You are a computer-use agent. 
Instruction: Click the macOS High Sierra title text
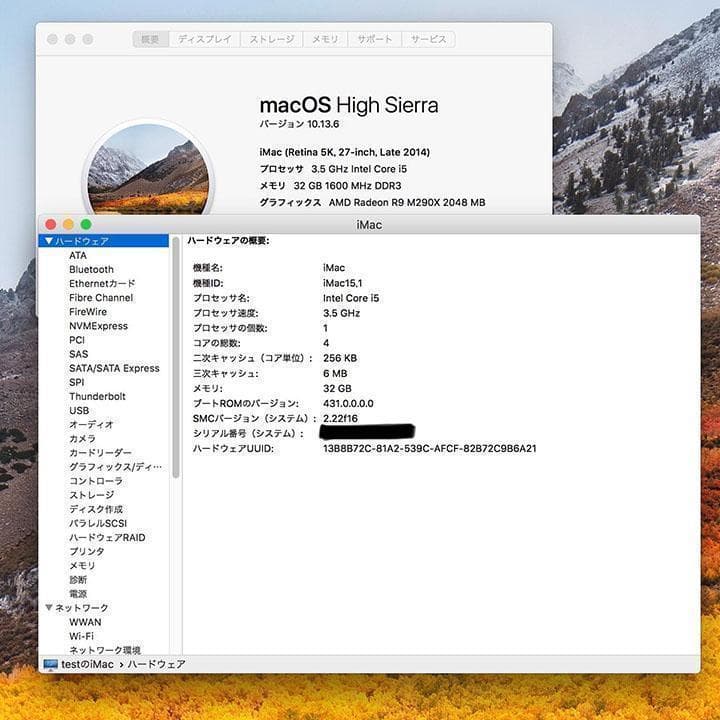pyautogui.click(x=349, y=105)
